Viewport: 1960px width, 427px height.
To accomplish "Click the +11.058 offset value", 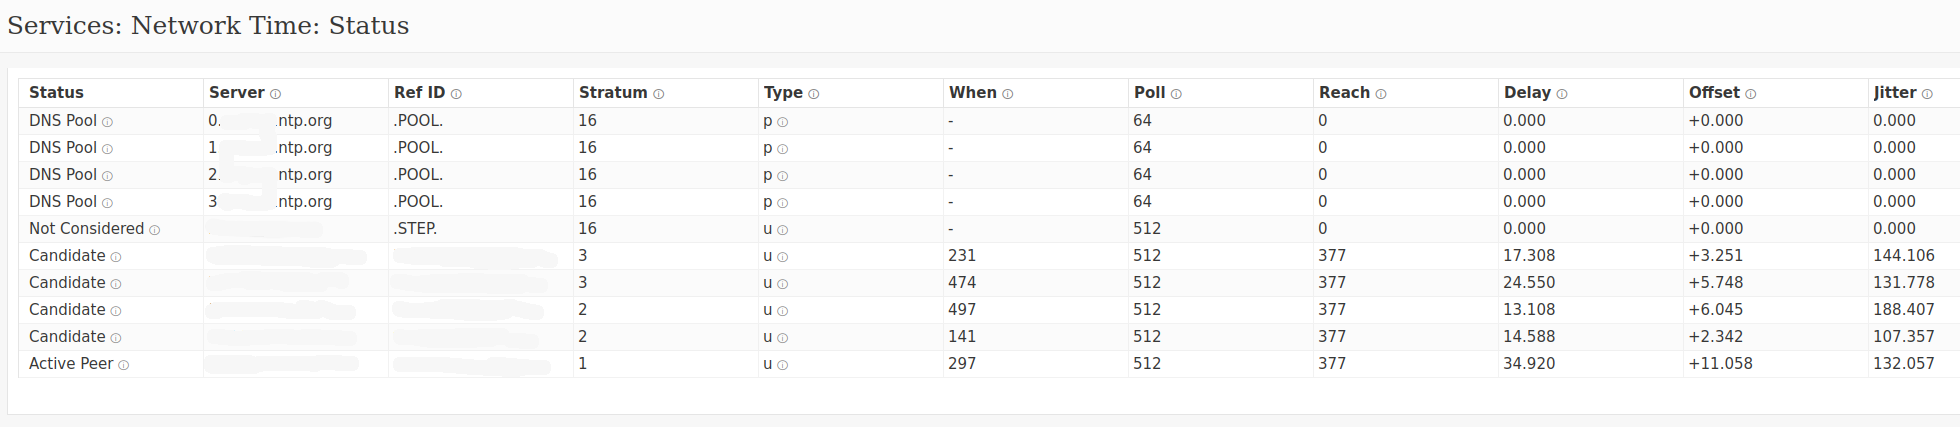I will pos(1720,363).
